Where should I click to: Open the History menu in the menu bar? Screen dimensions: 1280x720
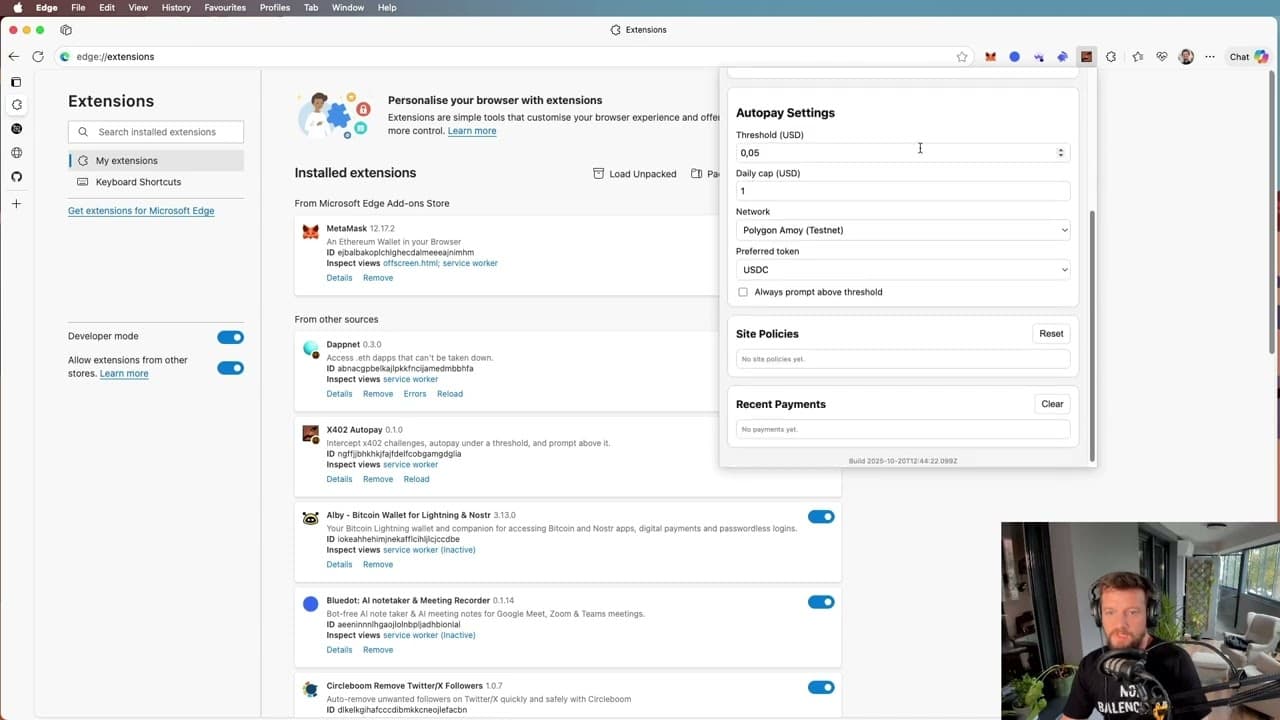[x=175, y=7]
